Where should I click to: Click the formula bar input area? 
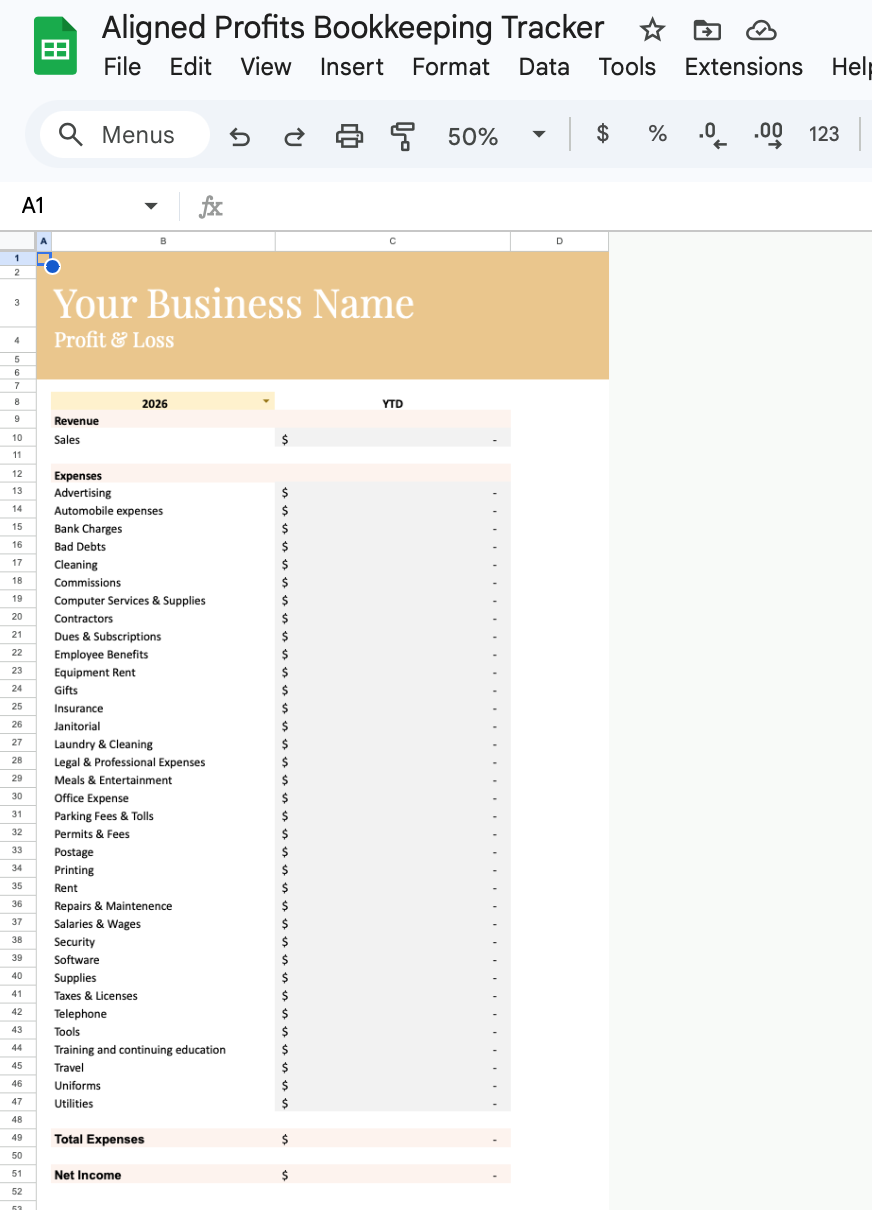[550, 206]
